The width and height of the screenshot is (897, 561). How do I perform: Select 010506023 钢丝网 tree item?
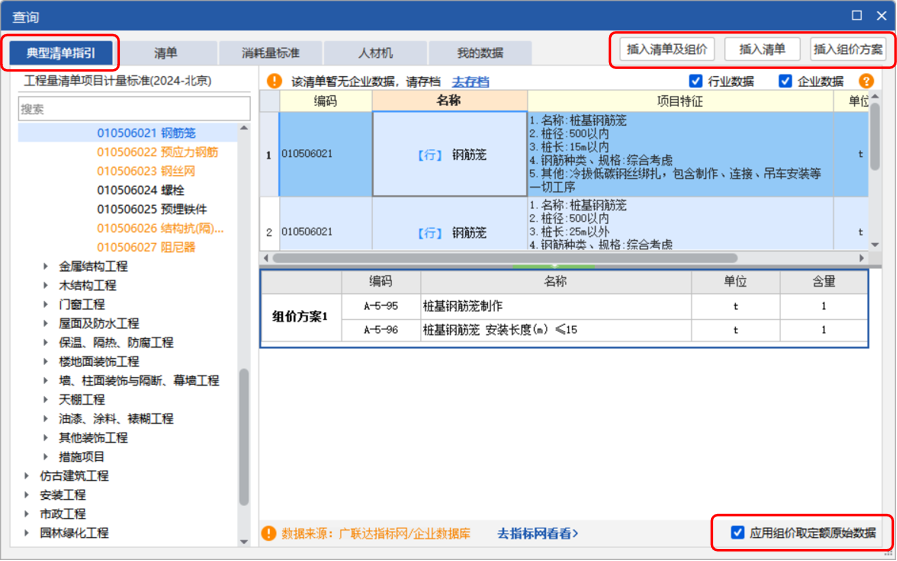click(x=146, y=170)
